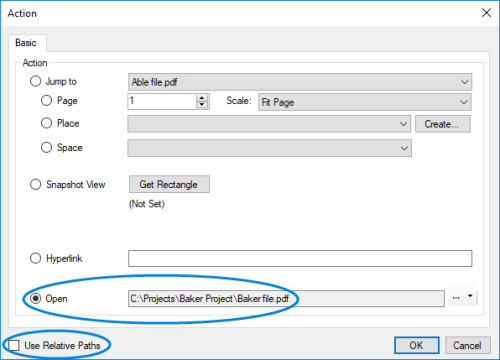Confirm with the OK button
This screenshot has width=500, height=360.
[417, 345]
